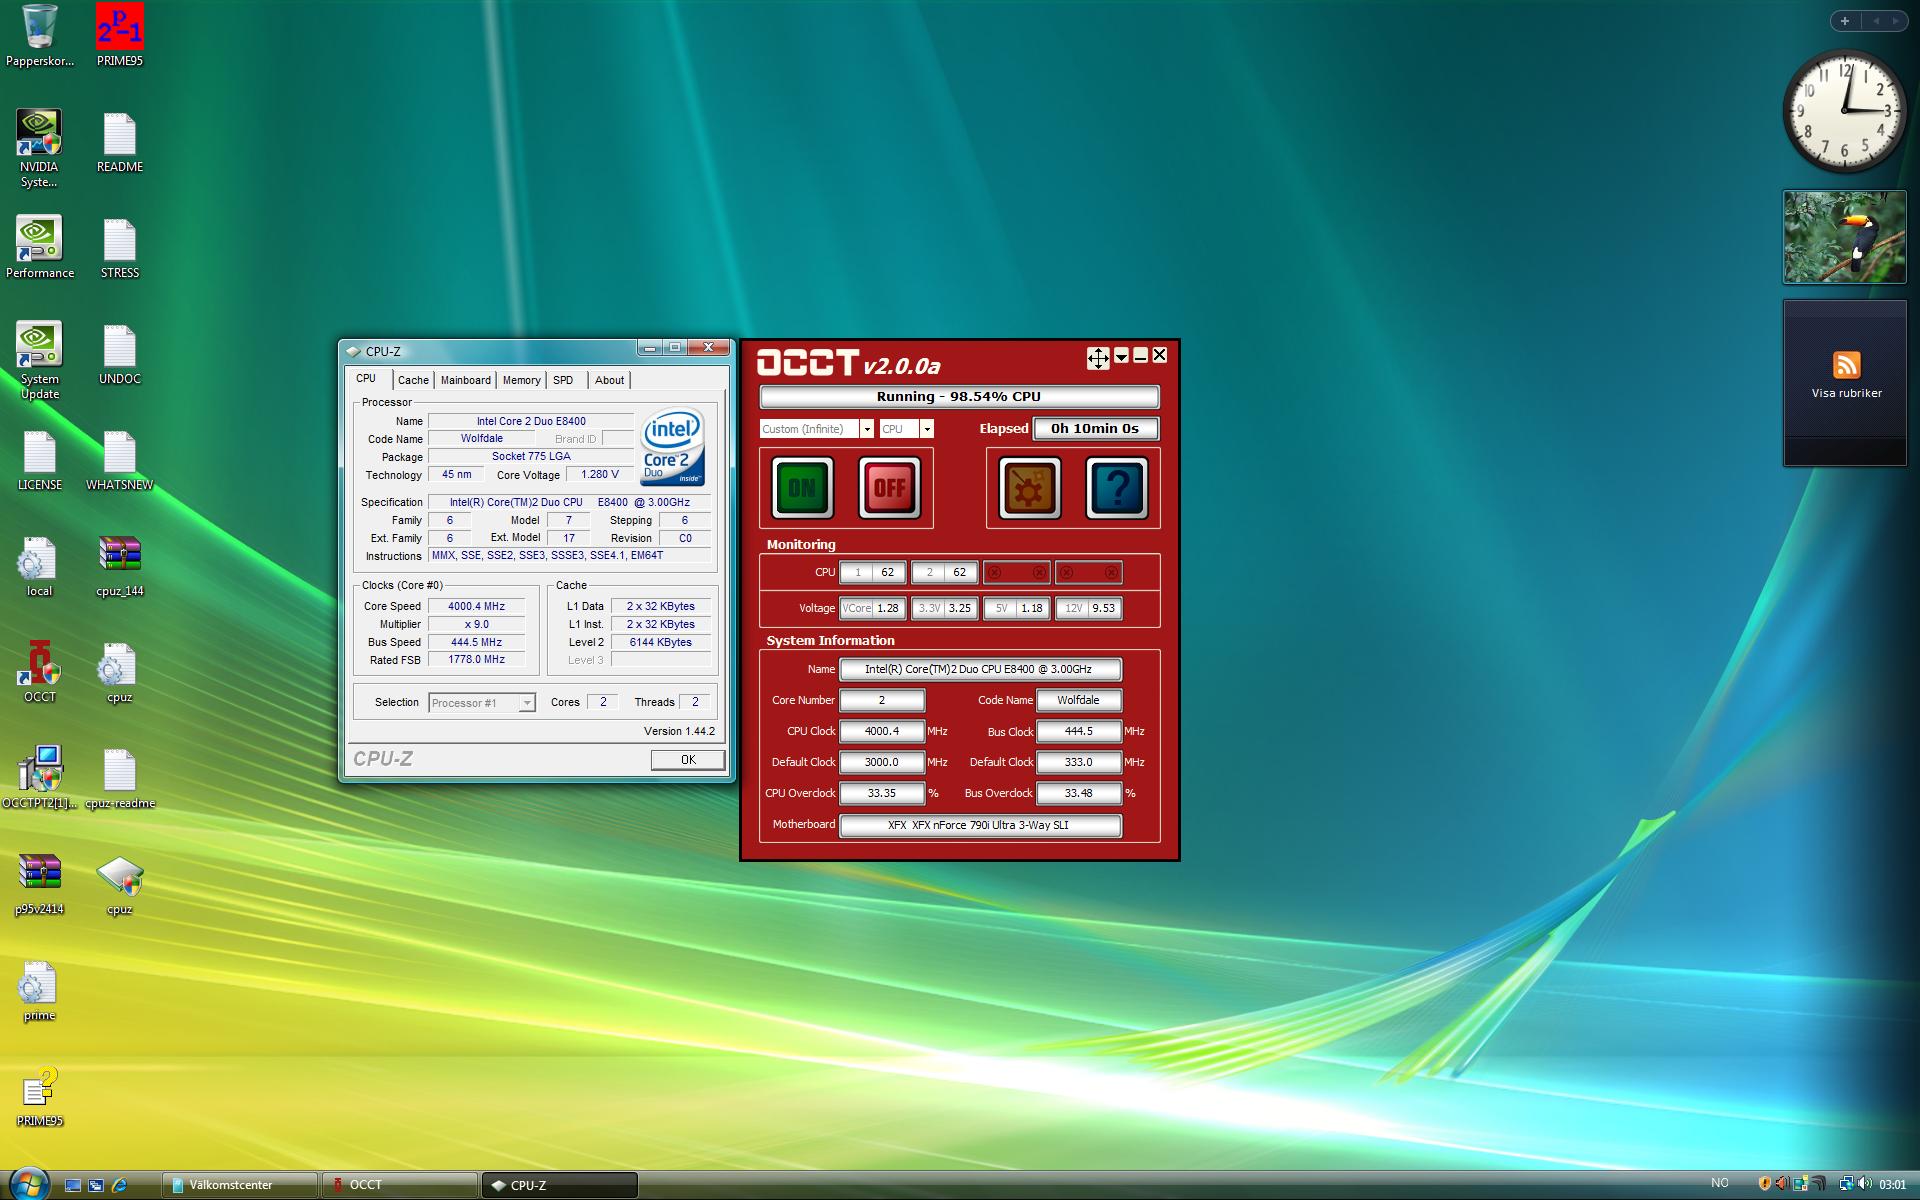The width and height of the screenshot is (1920, 1200).
Task: Click the toucan slideshow sidebar gadget
Action: coord(1844,238)
